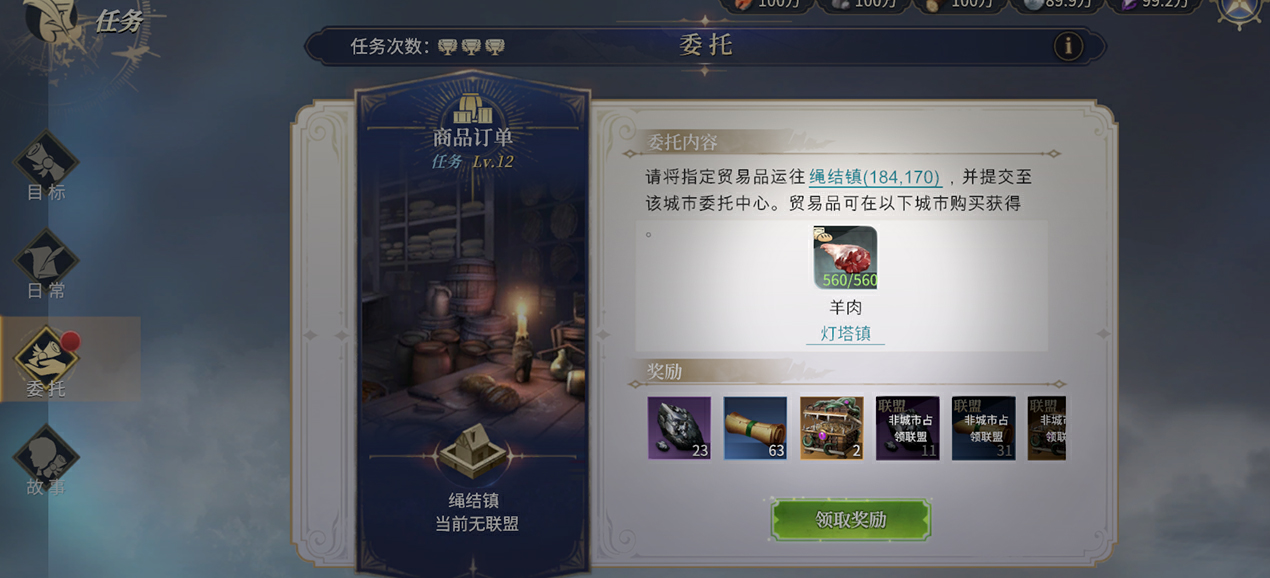Select the ore reward icon showing 23

679,428
